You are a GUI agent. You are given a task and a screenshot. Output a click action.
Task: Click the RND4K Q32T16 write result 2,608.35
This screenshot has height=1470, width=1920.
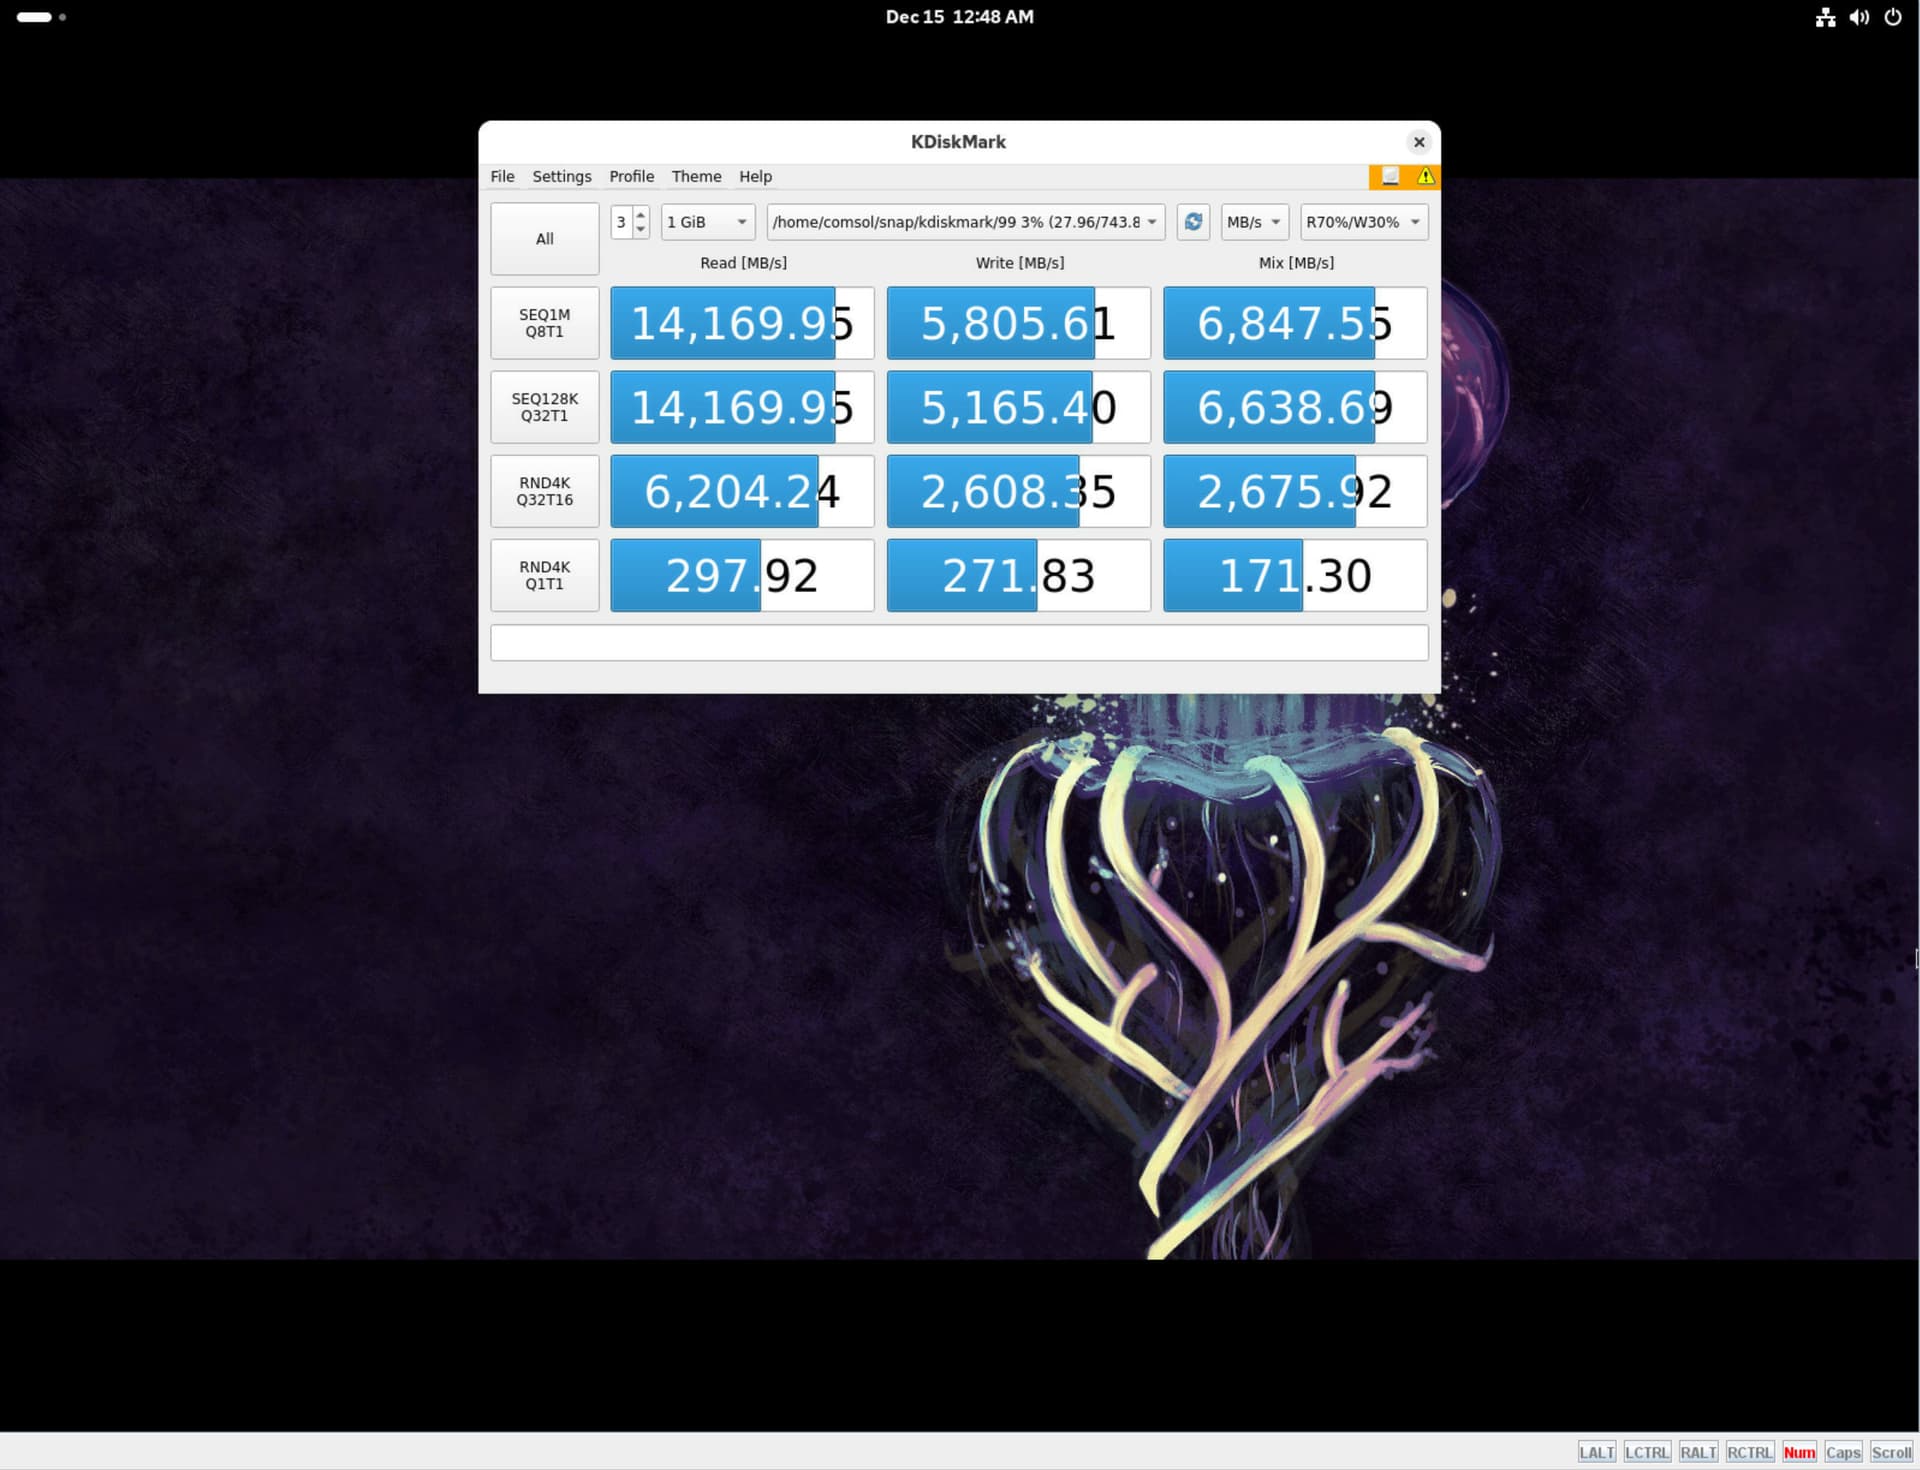click(1019, 491)
